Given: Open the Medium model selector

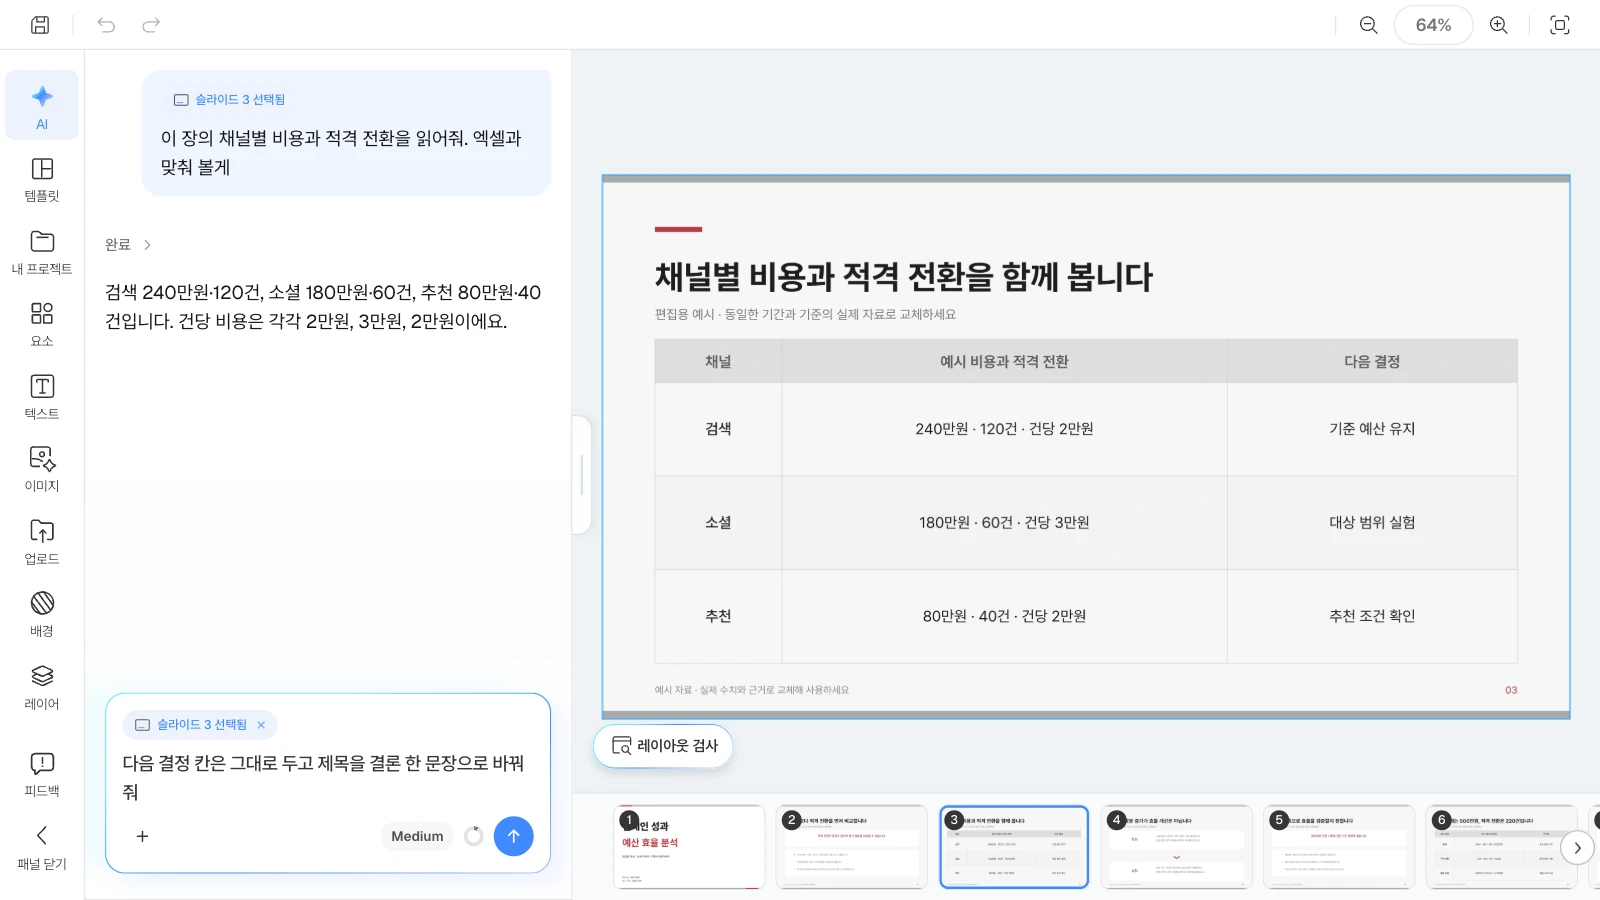Looking at the screenshot, I should pyautogui.click(x=417, y=836).
